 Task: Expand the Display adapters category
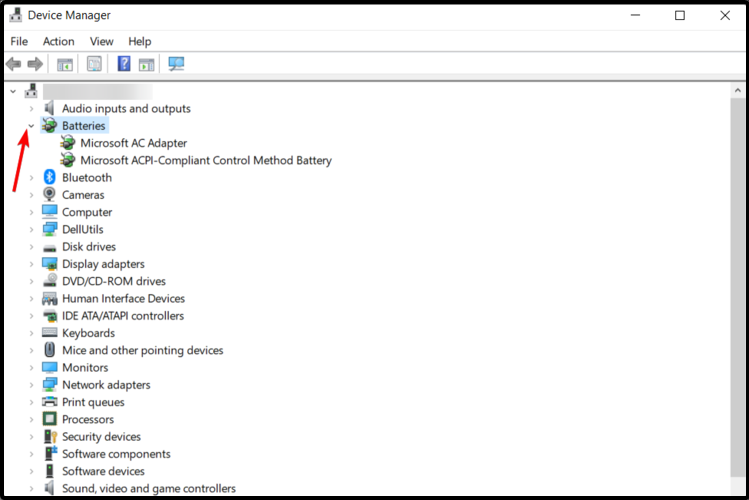point(32,264)
